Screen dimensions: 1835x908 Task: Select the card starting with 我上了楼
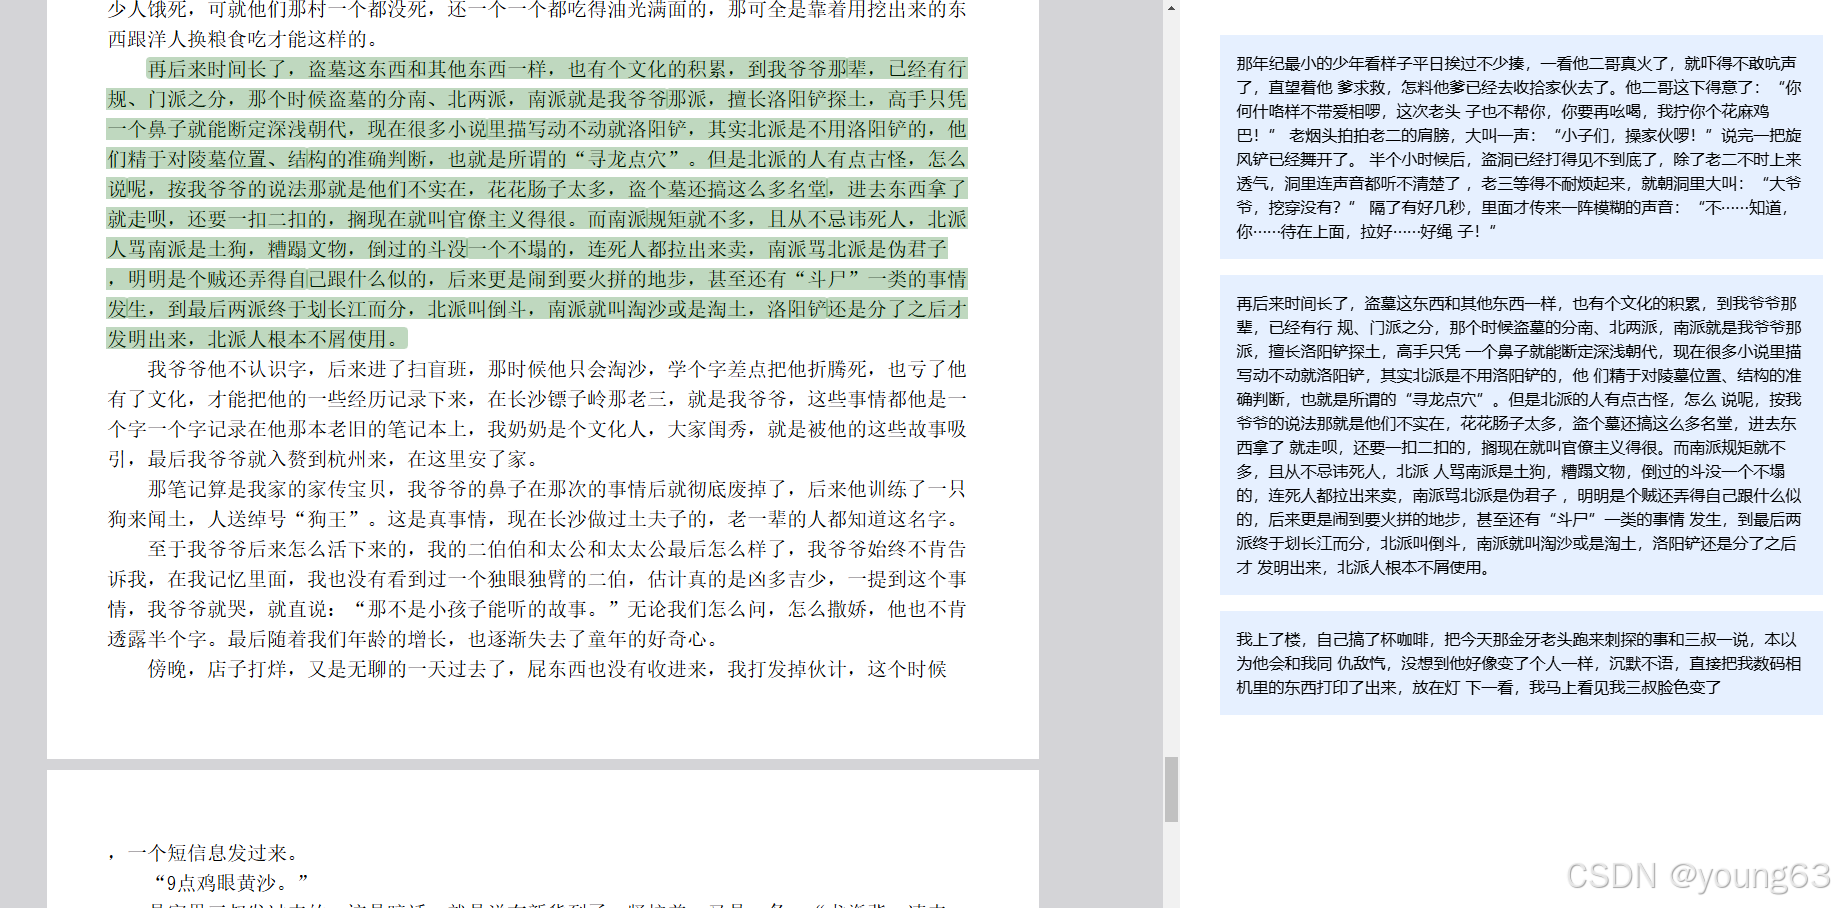1521,663
